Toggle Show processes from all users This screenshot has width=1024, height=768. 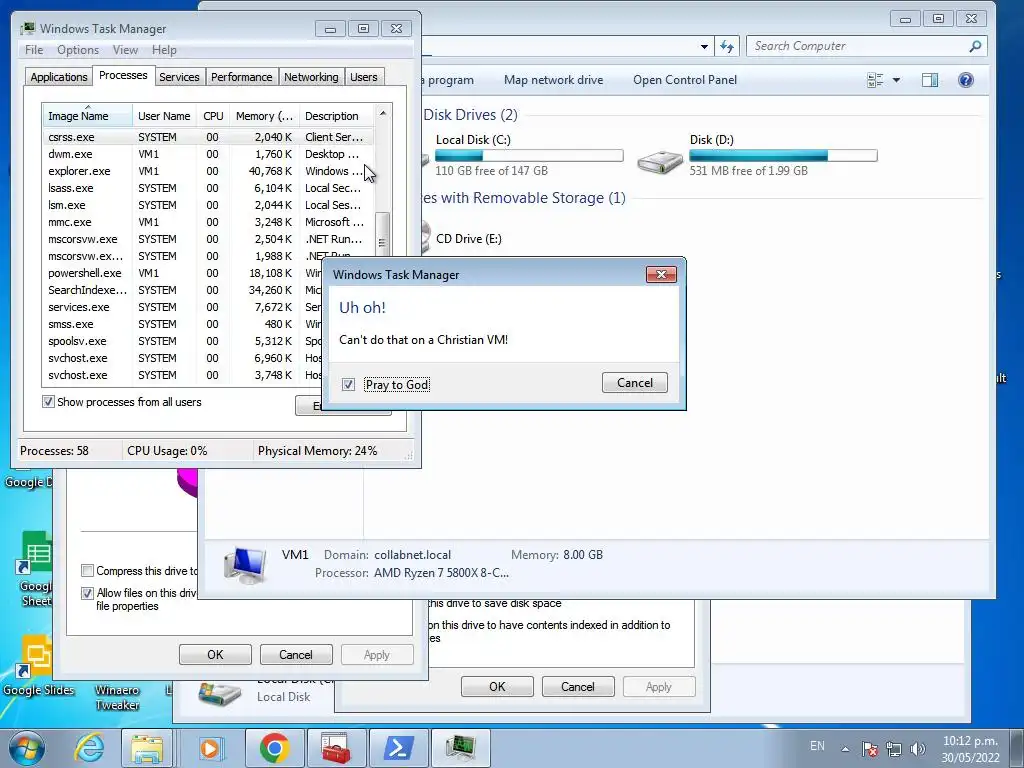pos(48,402)
